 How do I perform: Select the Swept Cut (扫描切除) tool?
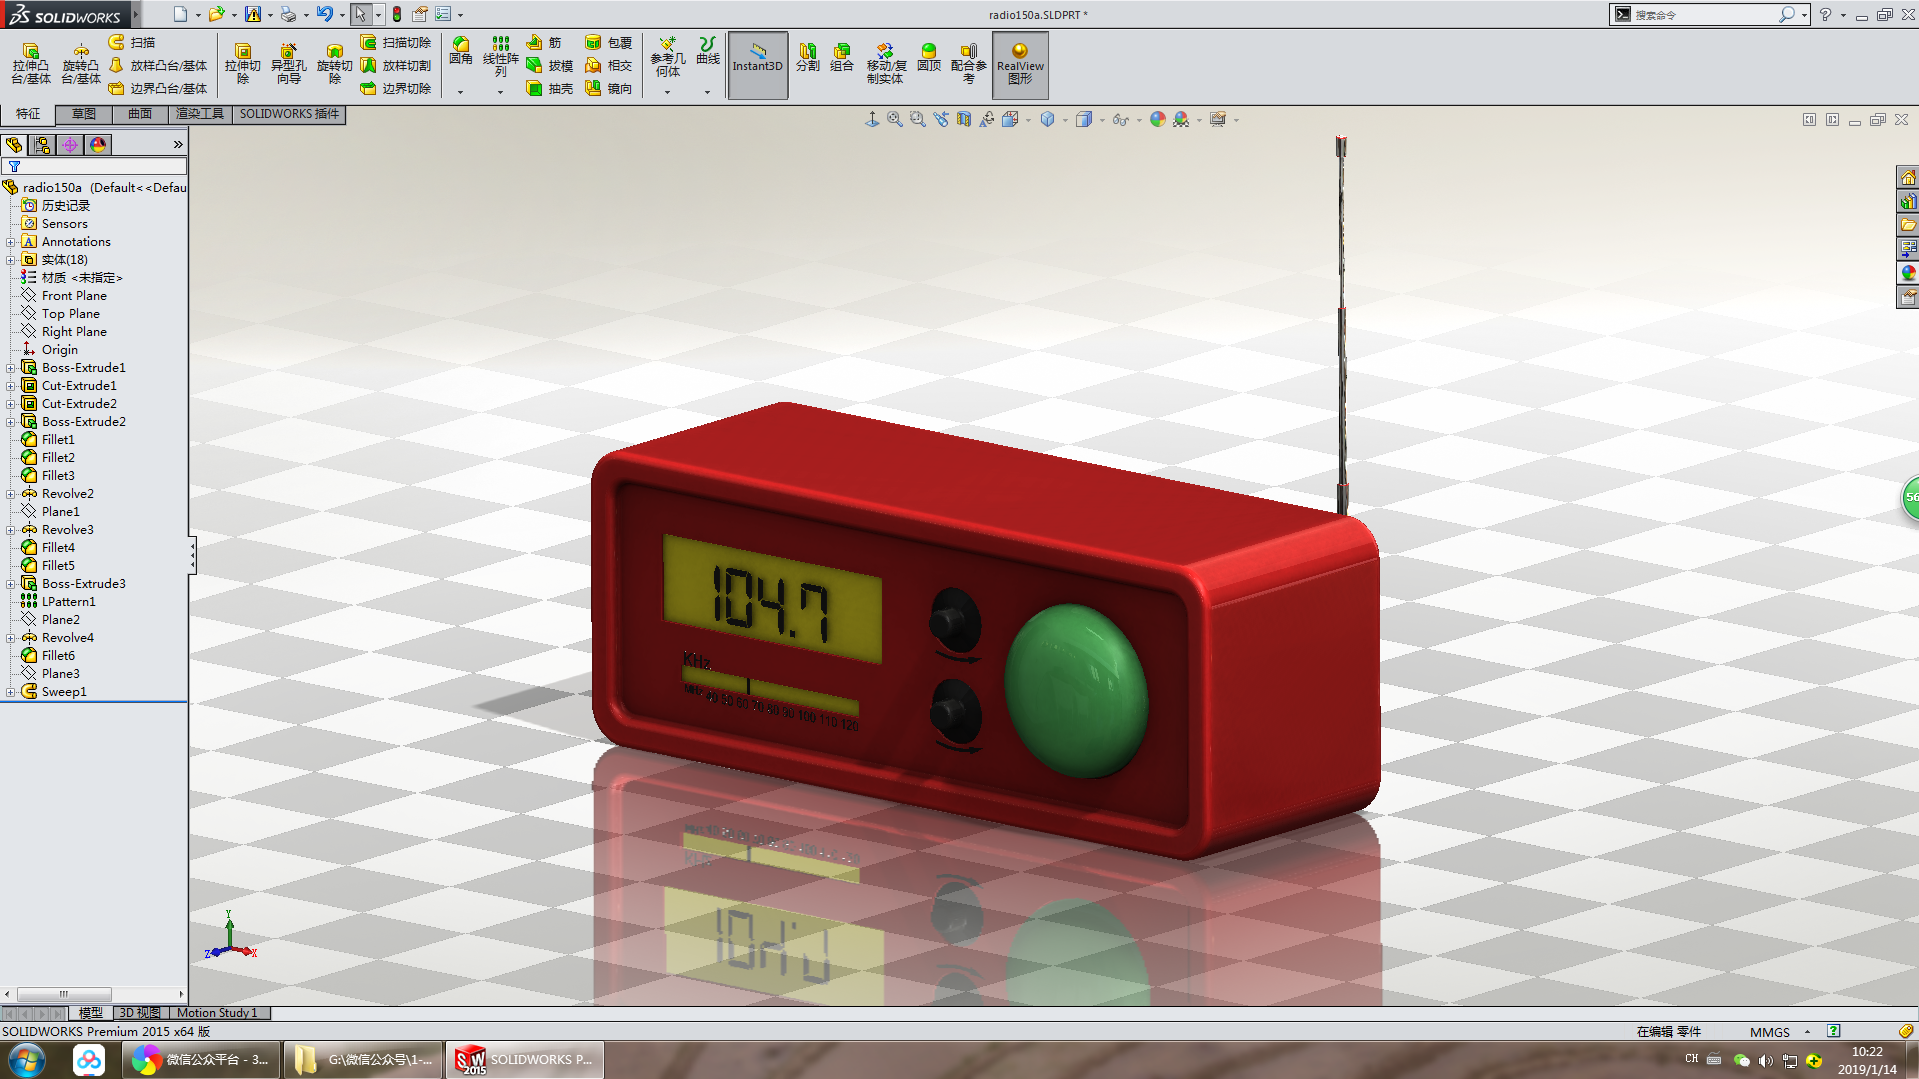(396, 42)
